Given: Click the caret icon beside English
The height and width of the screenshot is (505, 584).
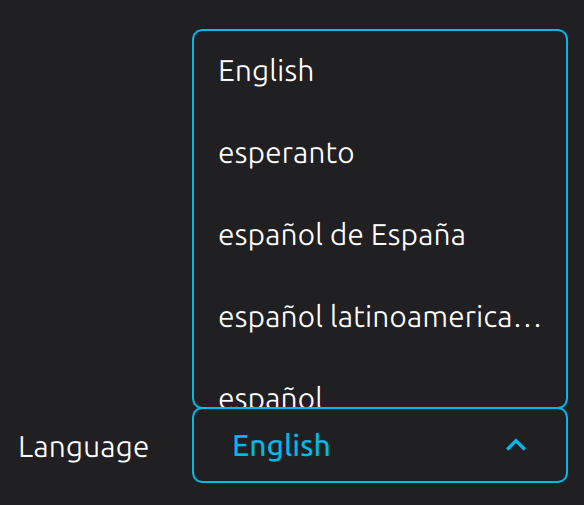Looking at the screenshot, I should pyautogui.click(x=516, y=445).
